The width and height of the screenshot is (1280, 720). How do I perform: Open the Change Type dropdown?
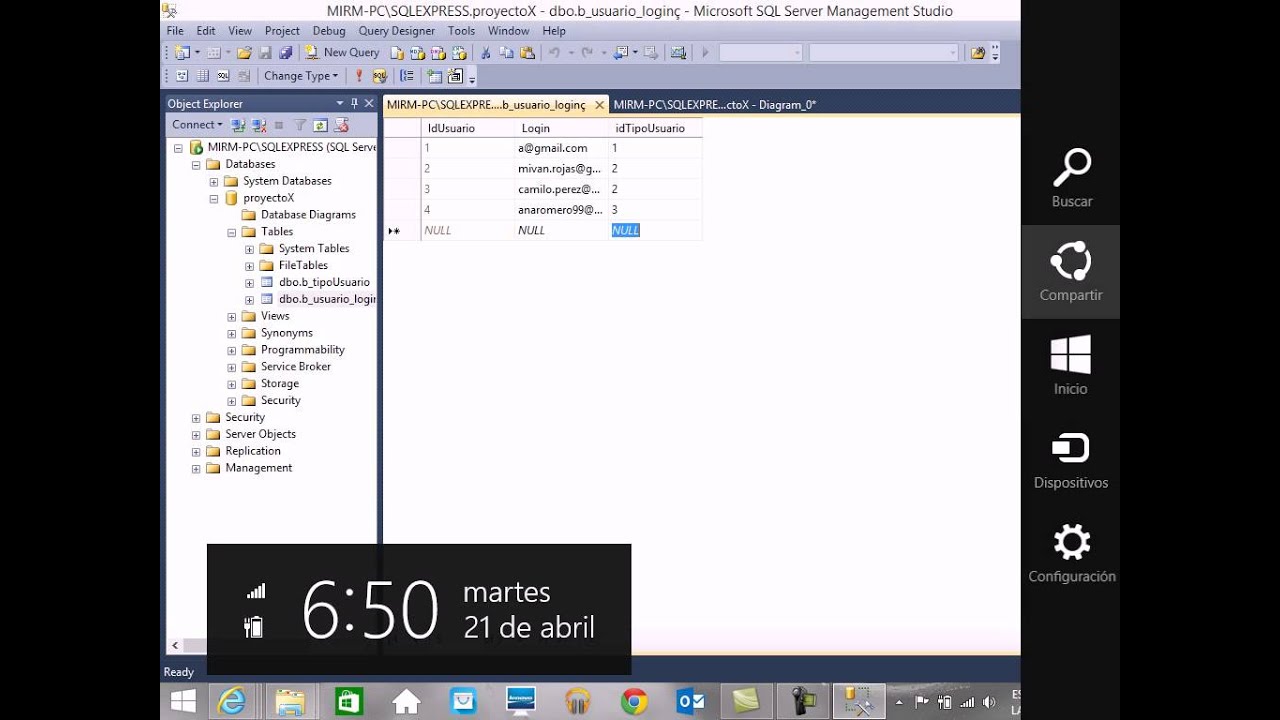[x=300, y=75]
